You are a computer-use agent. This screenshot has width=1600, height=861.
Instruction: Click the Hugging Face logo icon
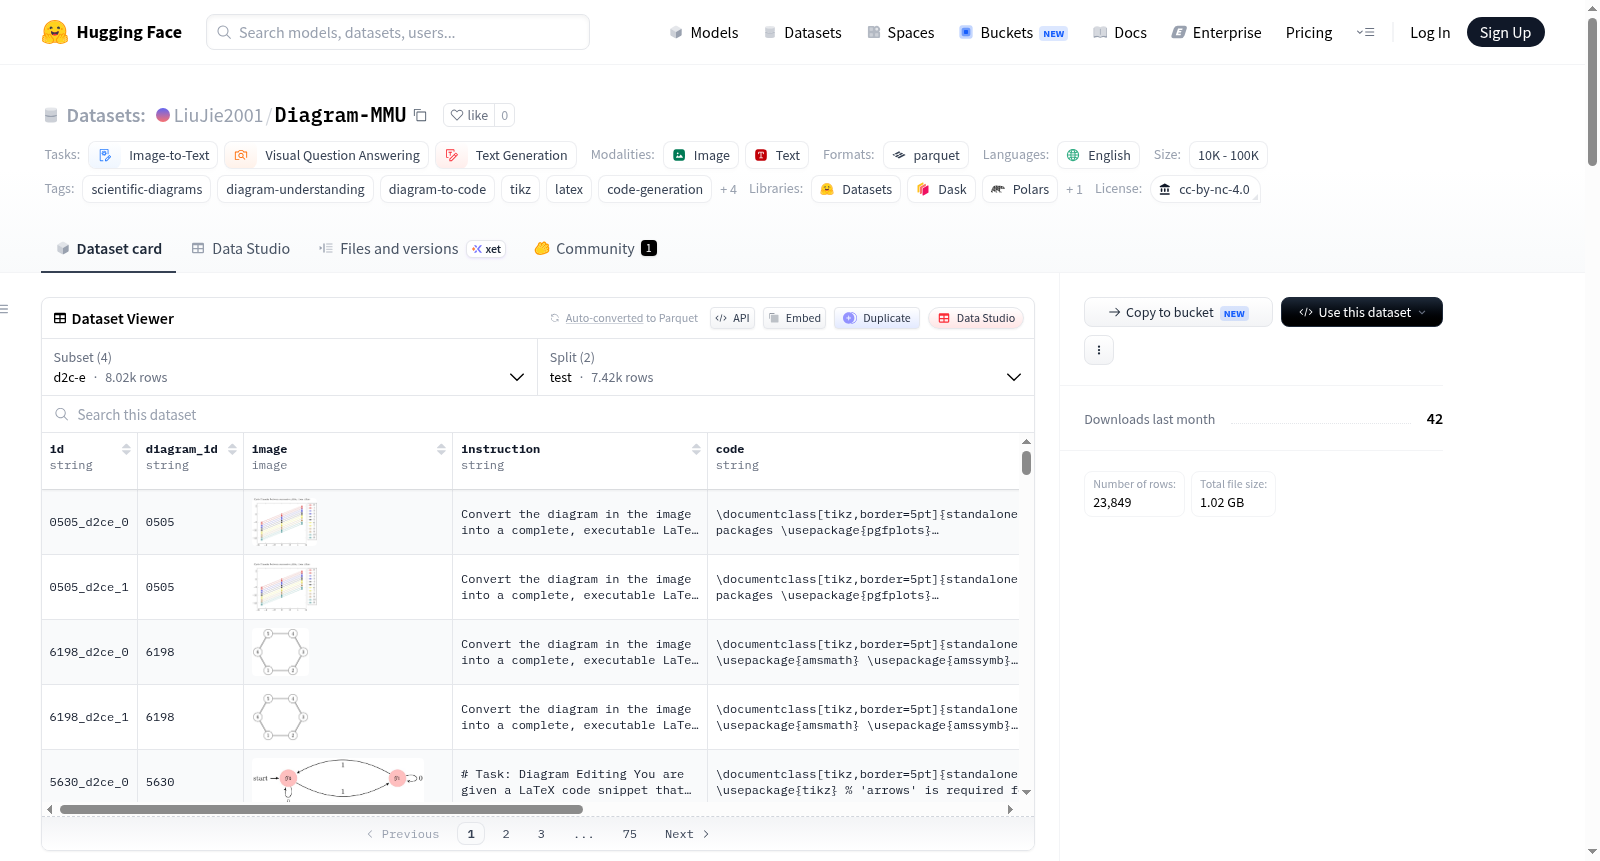pos(55,32)
